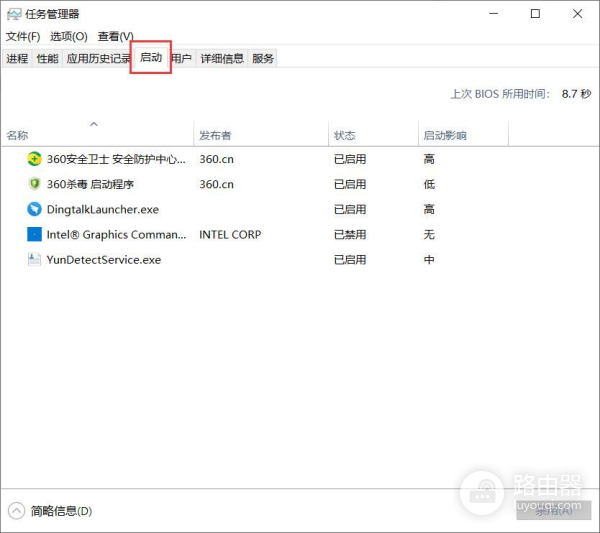600x533 pixels.
Task: Click the 8.7 秒 BIOS time value
Action: pyautogui.click(x=576, y=94)
